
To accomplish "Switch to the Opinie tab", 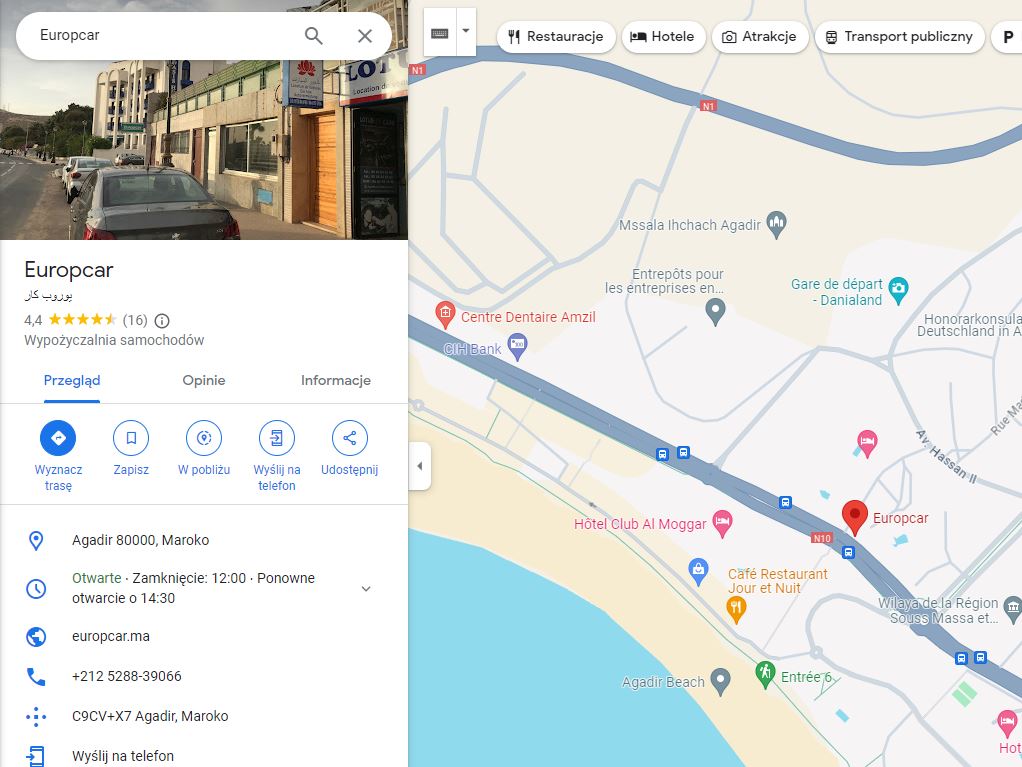I will (x=204, y=381).
